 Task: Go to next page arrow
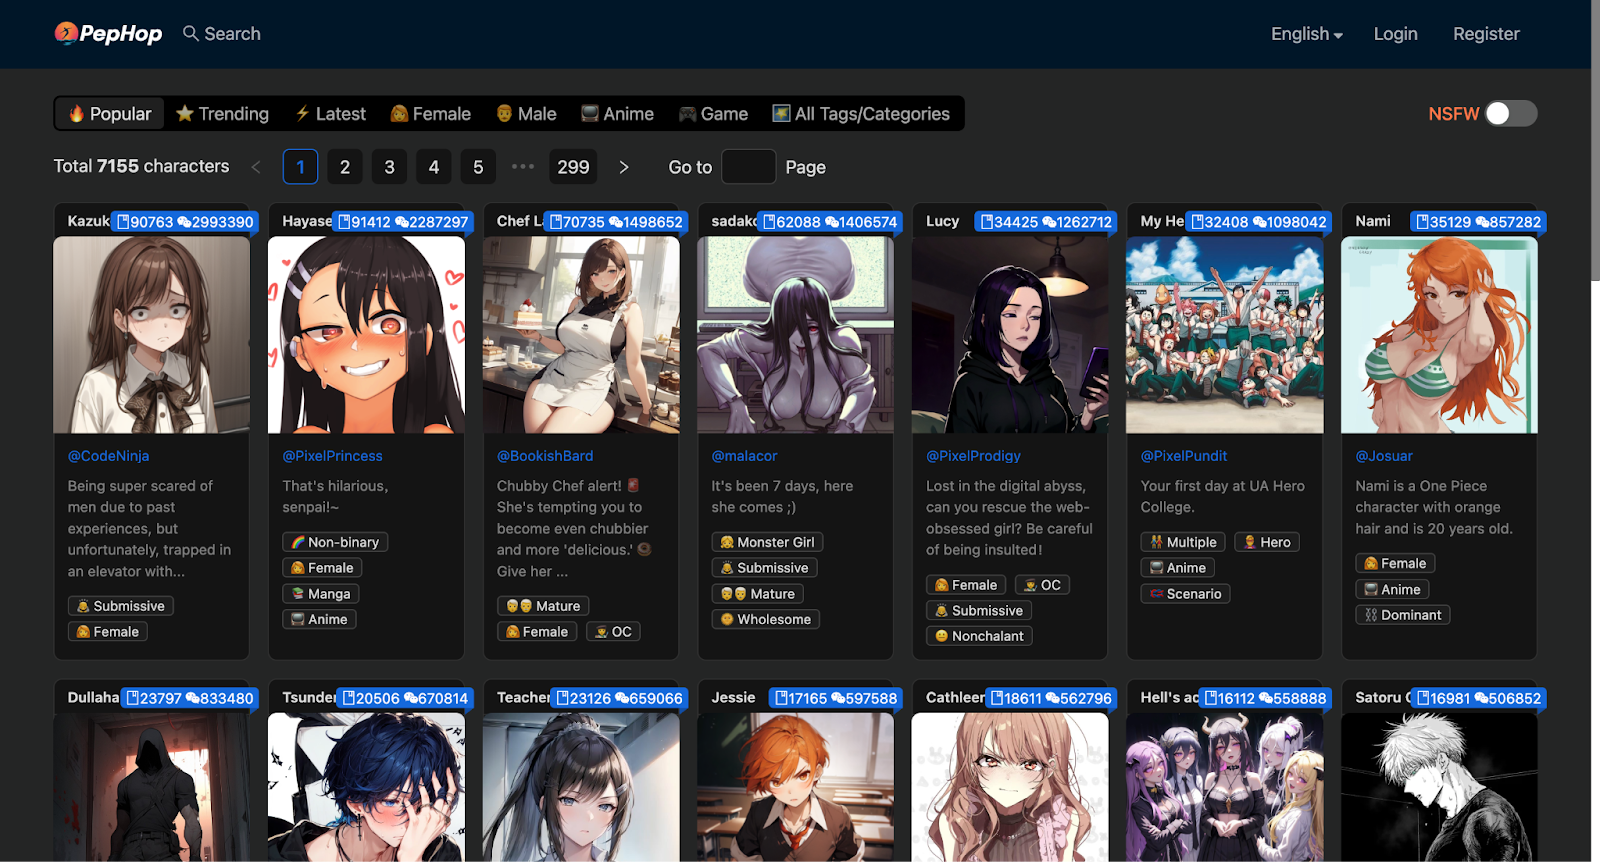tap(624, 167)
